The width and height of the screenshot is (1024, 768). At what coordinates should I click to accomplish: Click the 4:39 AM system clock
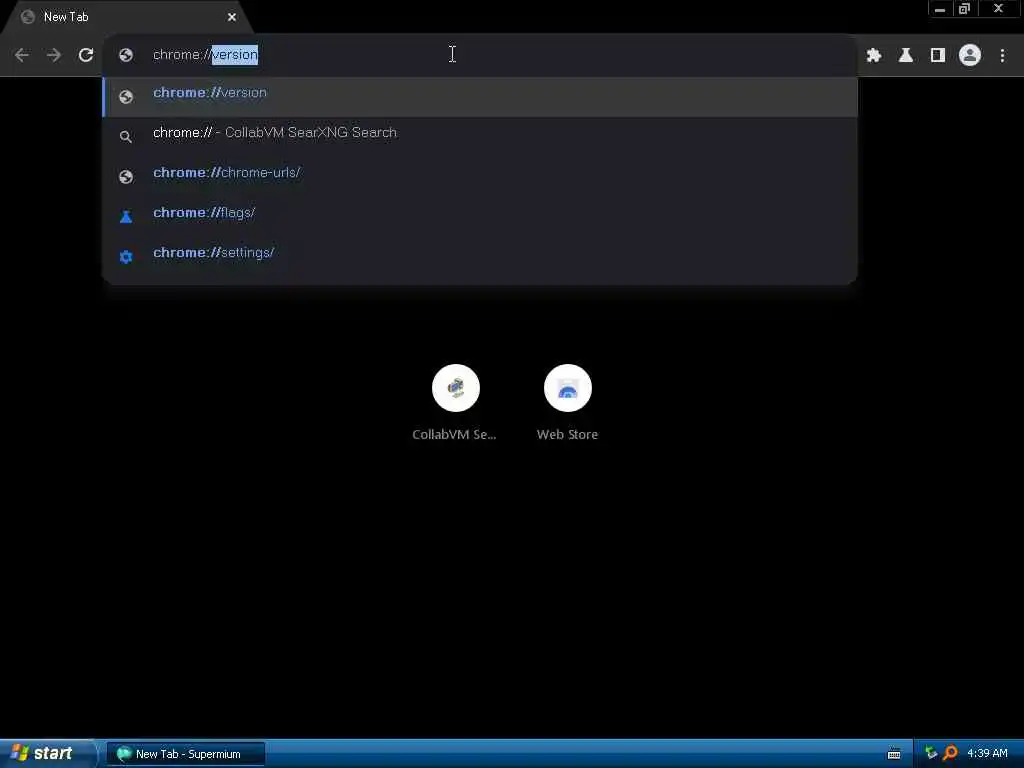coord(987,754)
